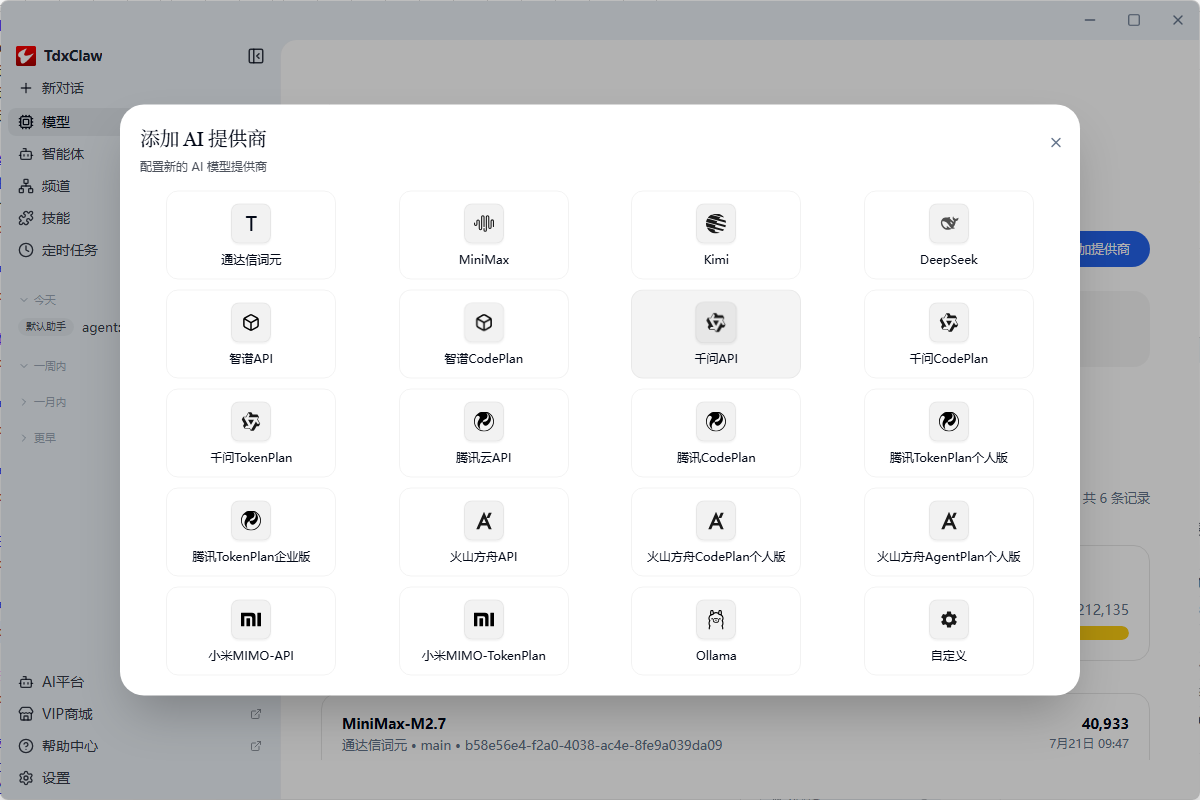Click the external link icon beside 帮助中心
This screenshot has height=800, width=1200.
[x=256, y=746]
